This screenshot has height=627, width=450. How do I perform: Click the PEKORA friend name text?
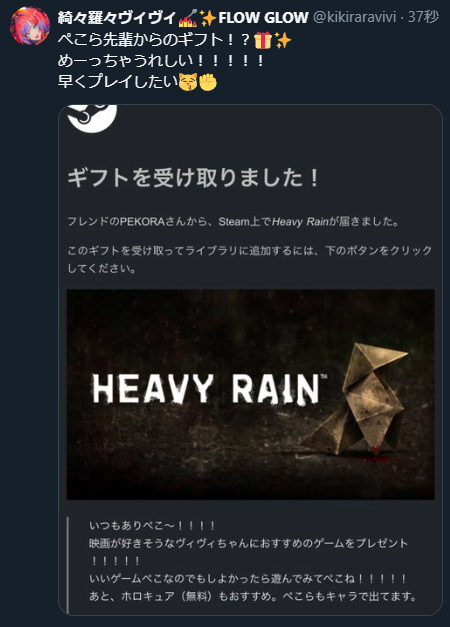click(x=142, y=222)
